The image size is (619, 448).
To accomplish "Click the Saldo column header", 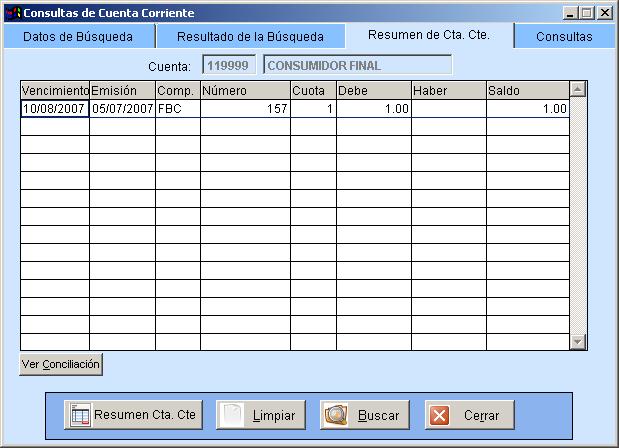I will coord(526,91).
